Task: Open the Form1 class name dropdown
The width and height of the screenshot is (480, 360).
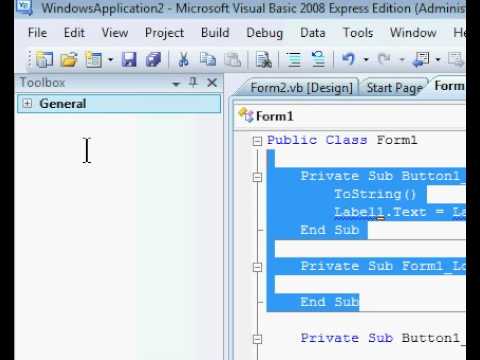Action: pos(349,116)
